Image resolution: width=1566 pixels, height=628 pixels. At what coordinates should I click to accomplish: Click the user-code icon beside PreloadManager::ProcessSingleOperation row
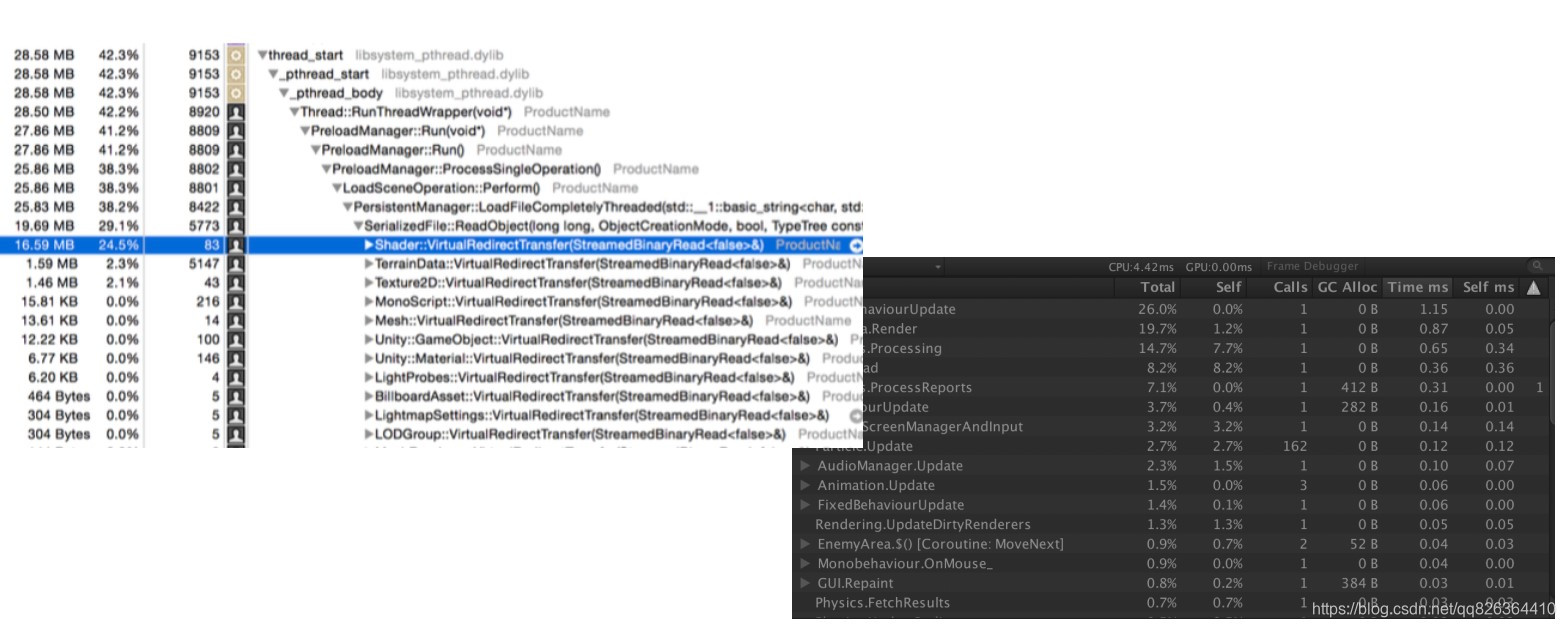tap(236, 169)
